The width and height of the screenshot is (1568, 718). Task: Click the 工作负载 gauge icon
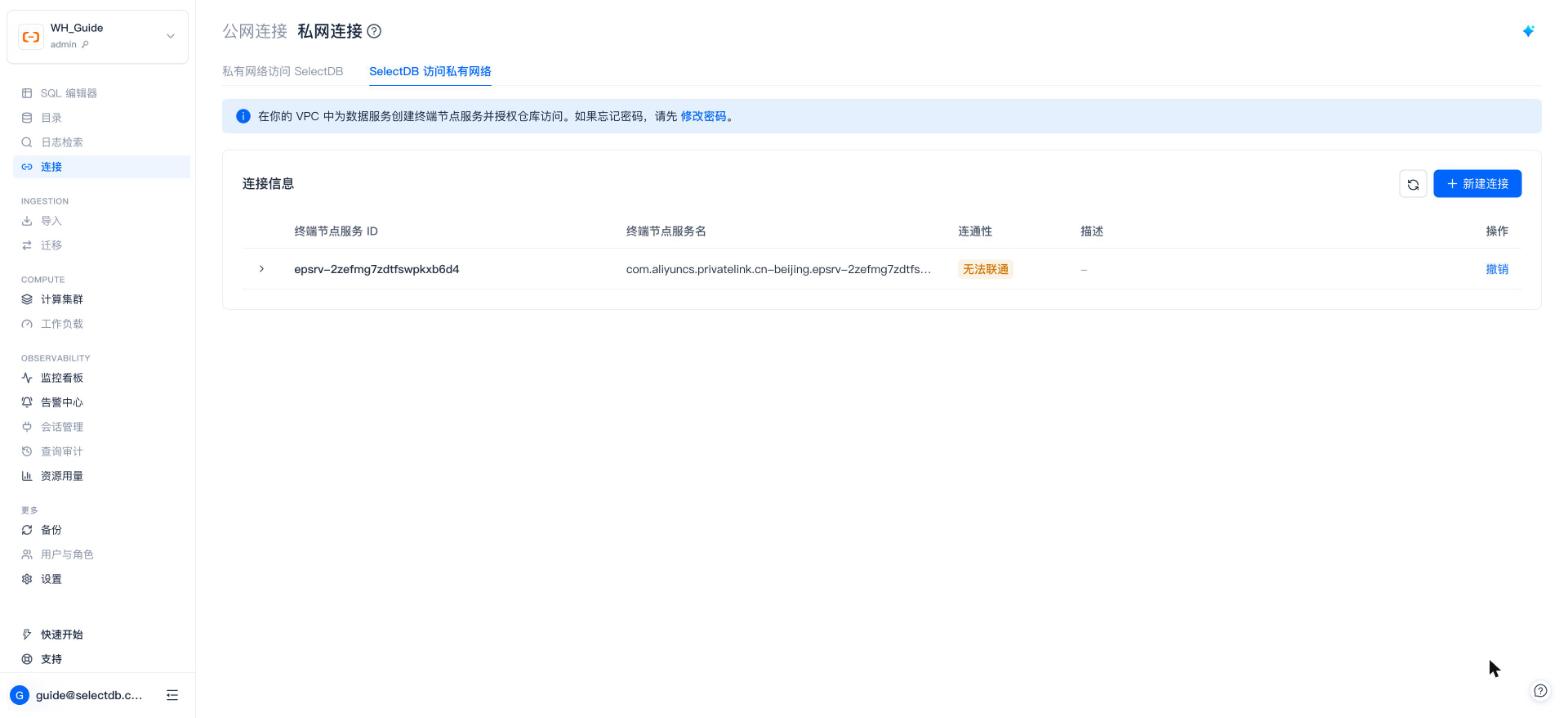point(27,324)
